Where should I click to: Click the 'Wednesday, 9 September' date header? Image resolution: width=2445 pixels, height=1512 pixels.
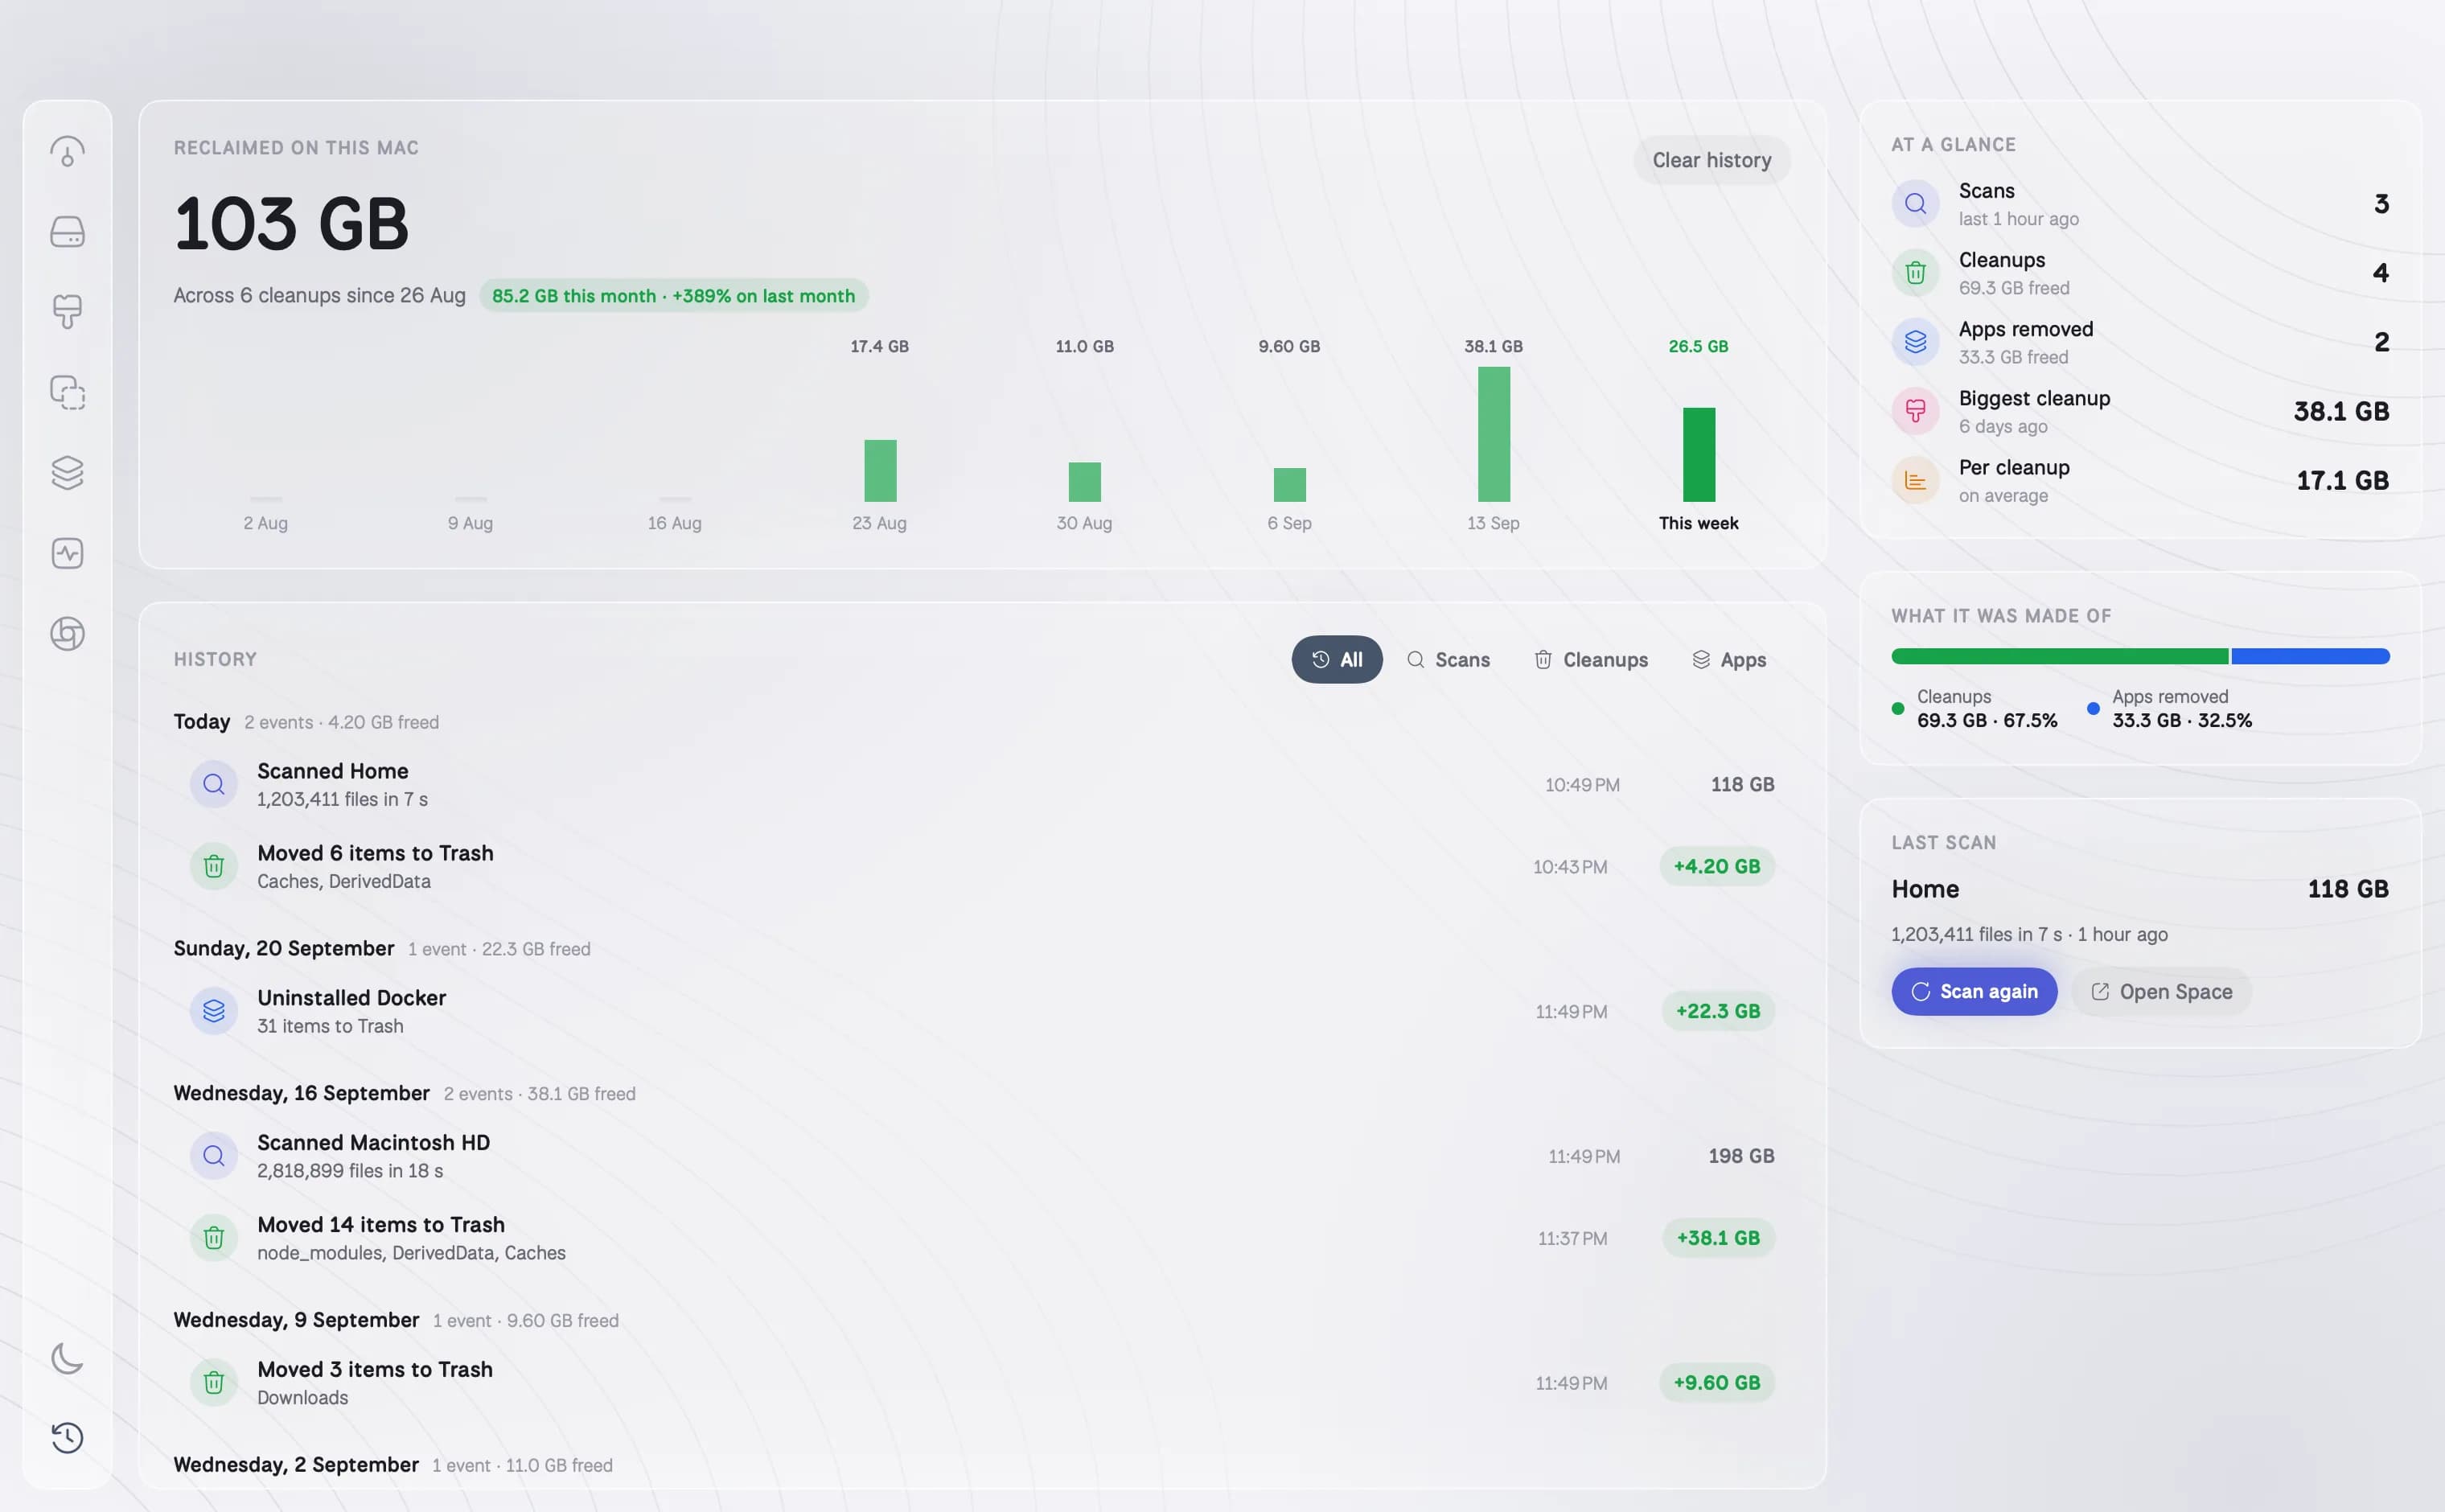(x=296, y=1321)
